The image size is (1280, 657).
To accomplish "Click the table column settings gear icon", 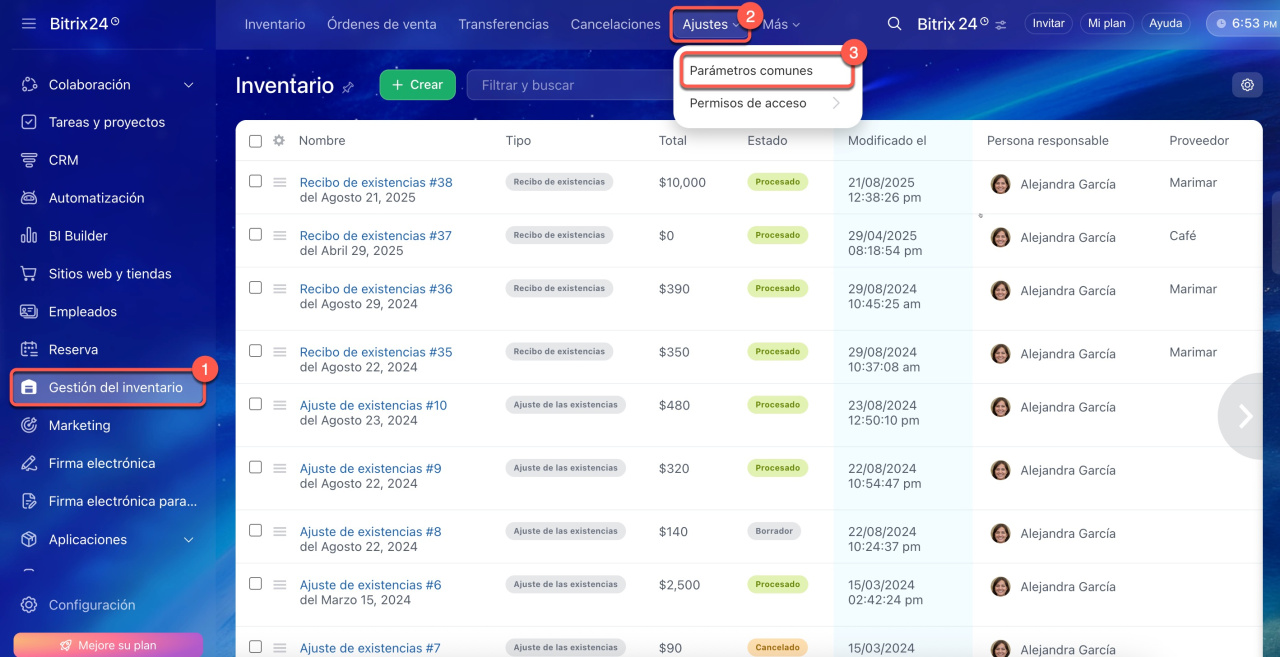I will click(x=279, y=141).
